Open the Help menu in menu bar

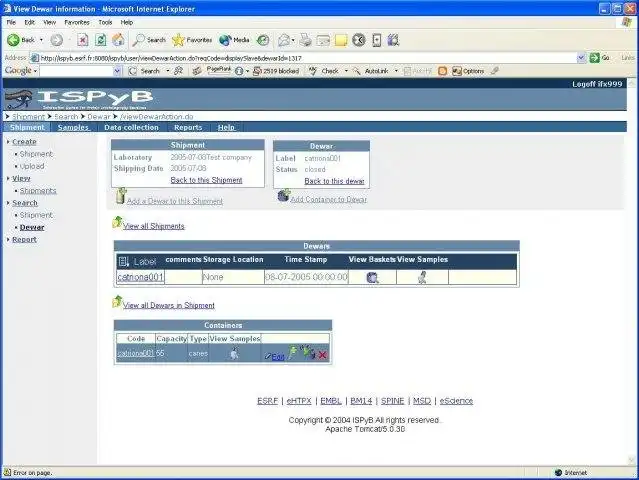[127, 22]
